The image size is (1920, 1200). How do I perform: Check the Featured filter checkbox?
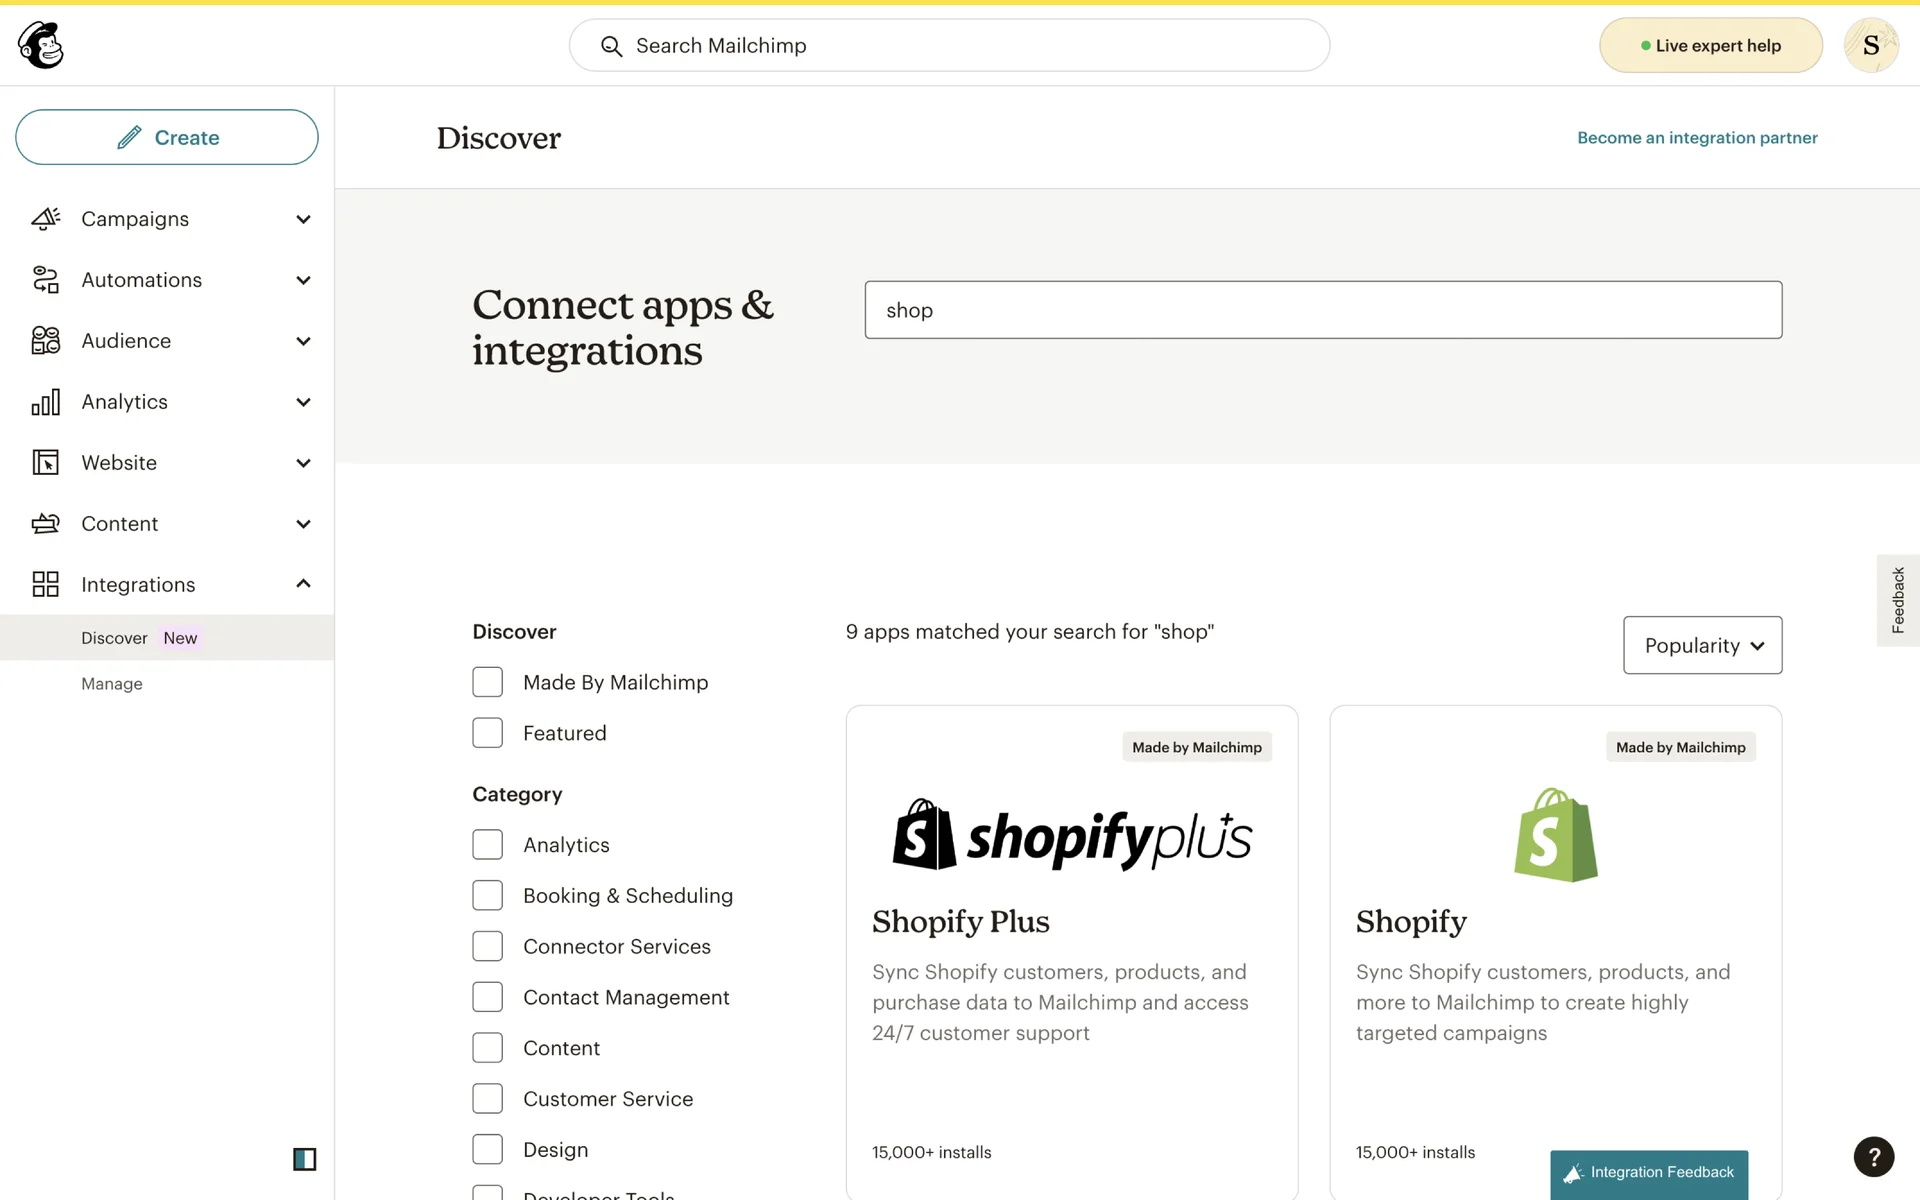click(x=488, y=733)
